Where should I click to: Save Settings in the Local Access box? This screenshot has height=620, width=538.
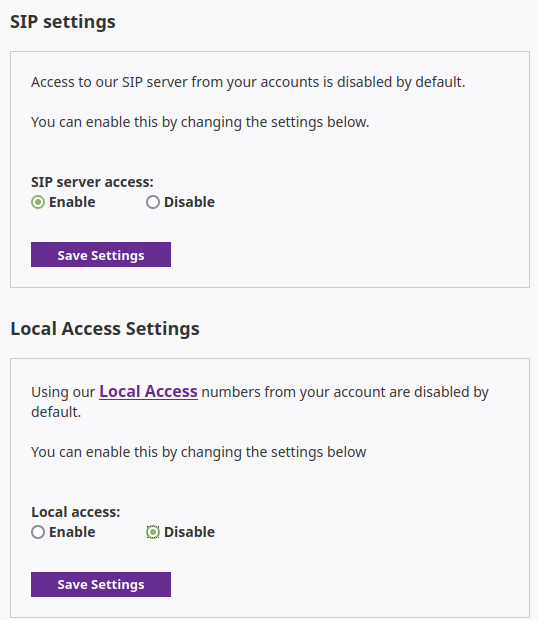(x=101, y=584)
